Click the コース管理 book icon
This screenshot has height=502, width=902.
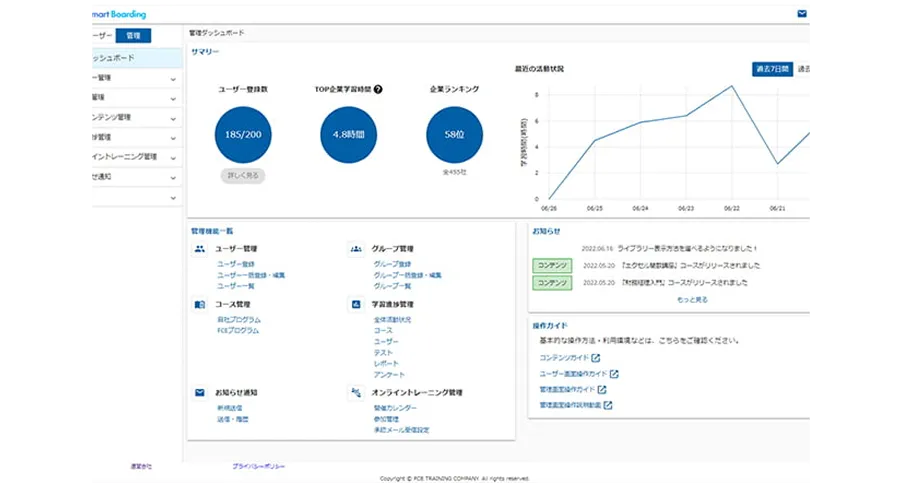(x=200, y=304)
